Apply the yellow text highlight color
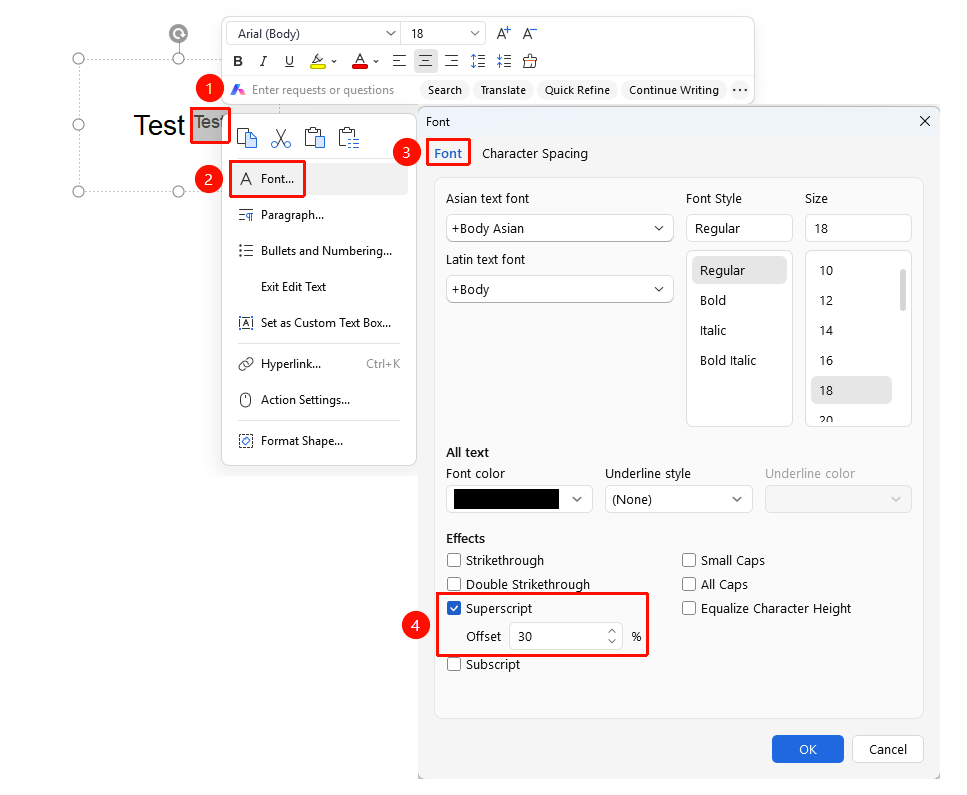The height and width of the screenshot is (795, 967). pyautogui.click(x=318, y=61)
